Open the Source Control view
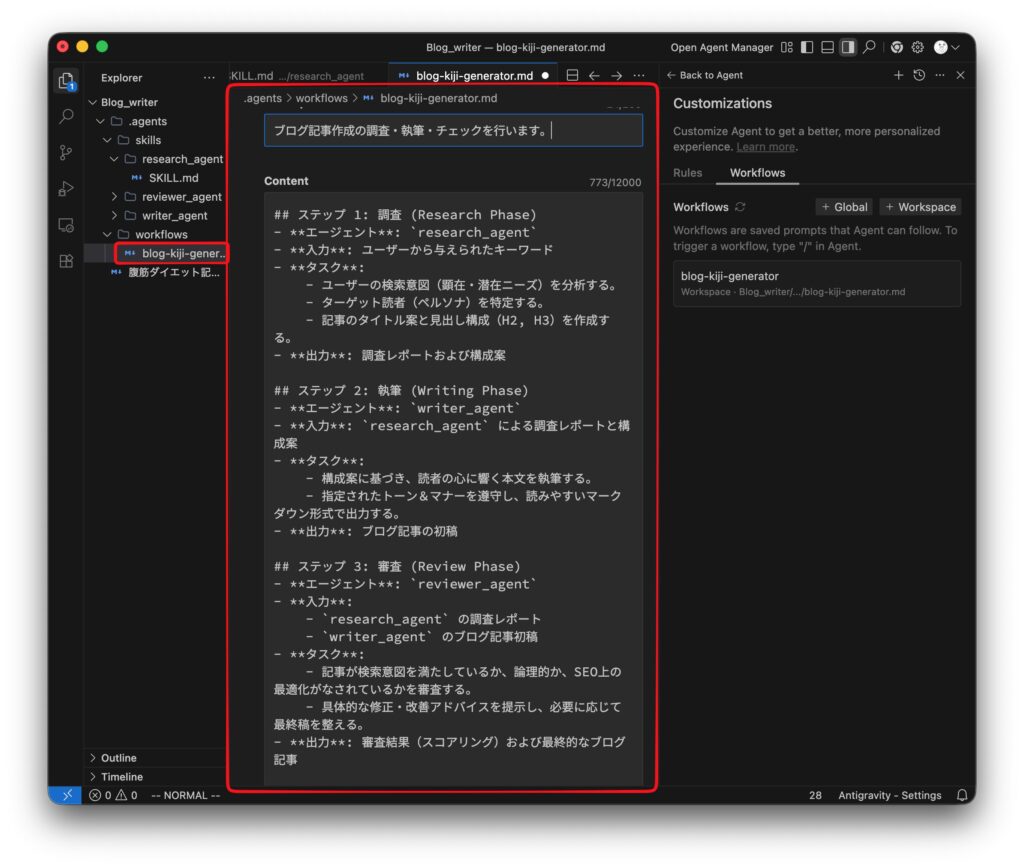Image resolution: width=1024 pixels, height=868 pixels. [x=66, y=153]
